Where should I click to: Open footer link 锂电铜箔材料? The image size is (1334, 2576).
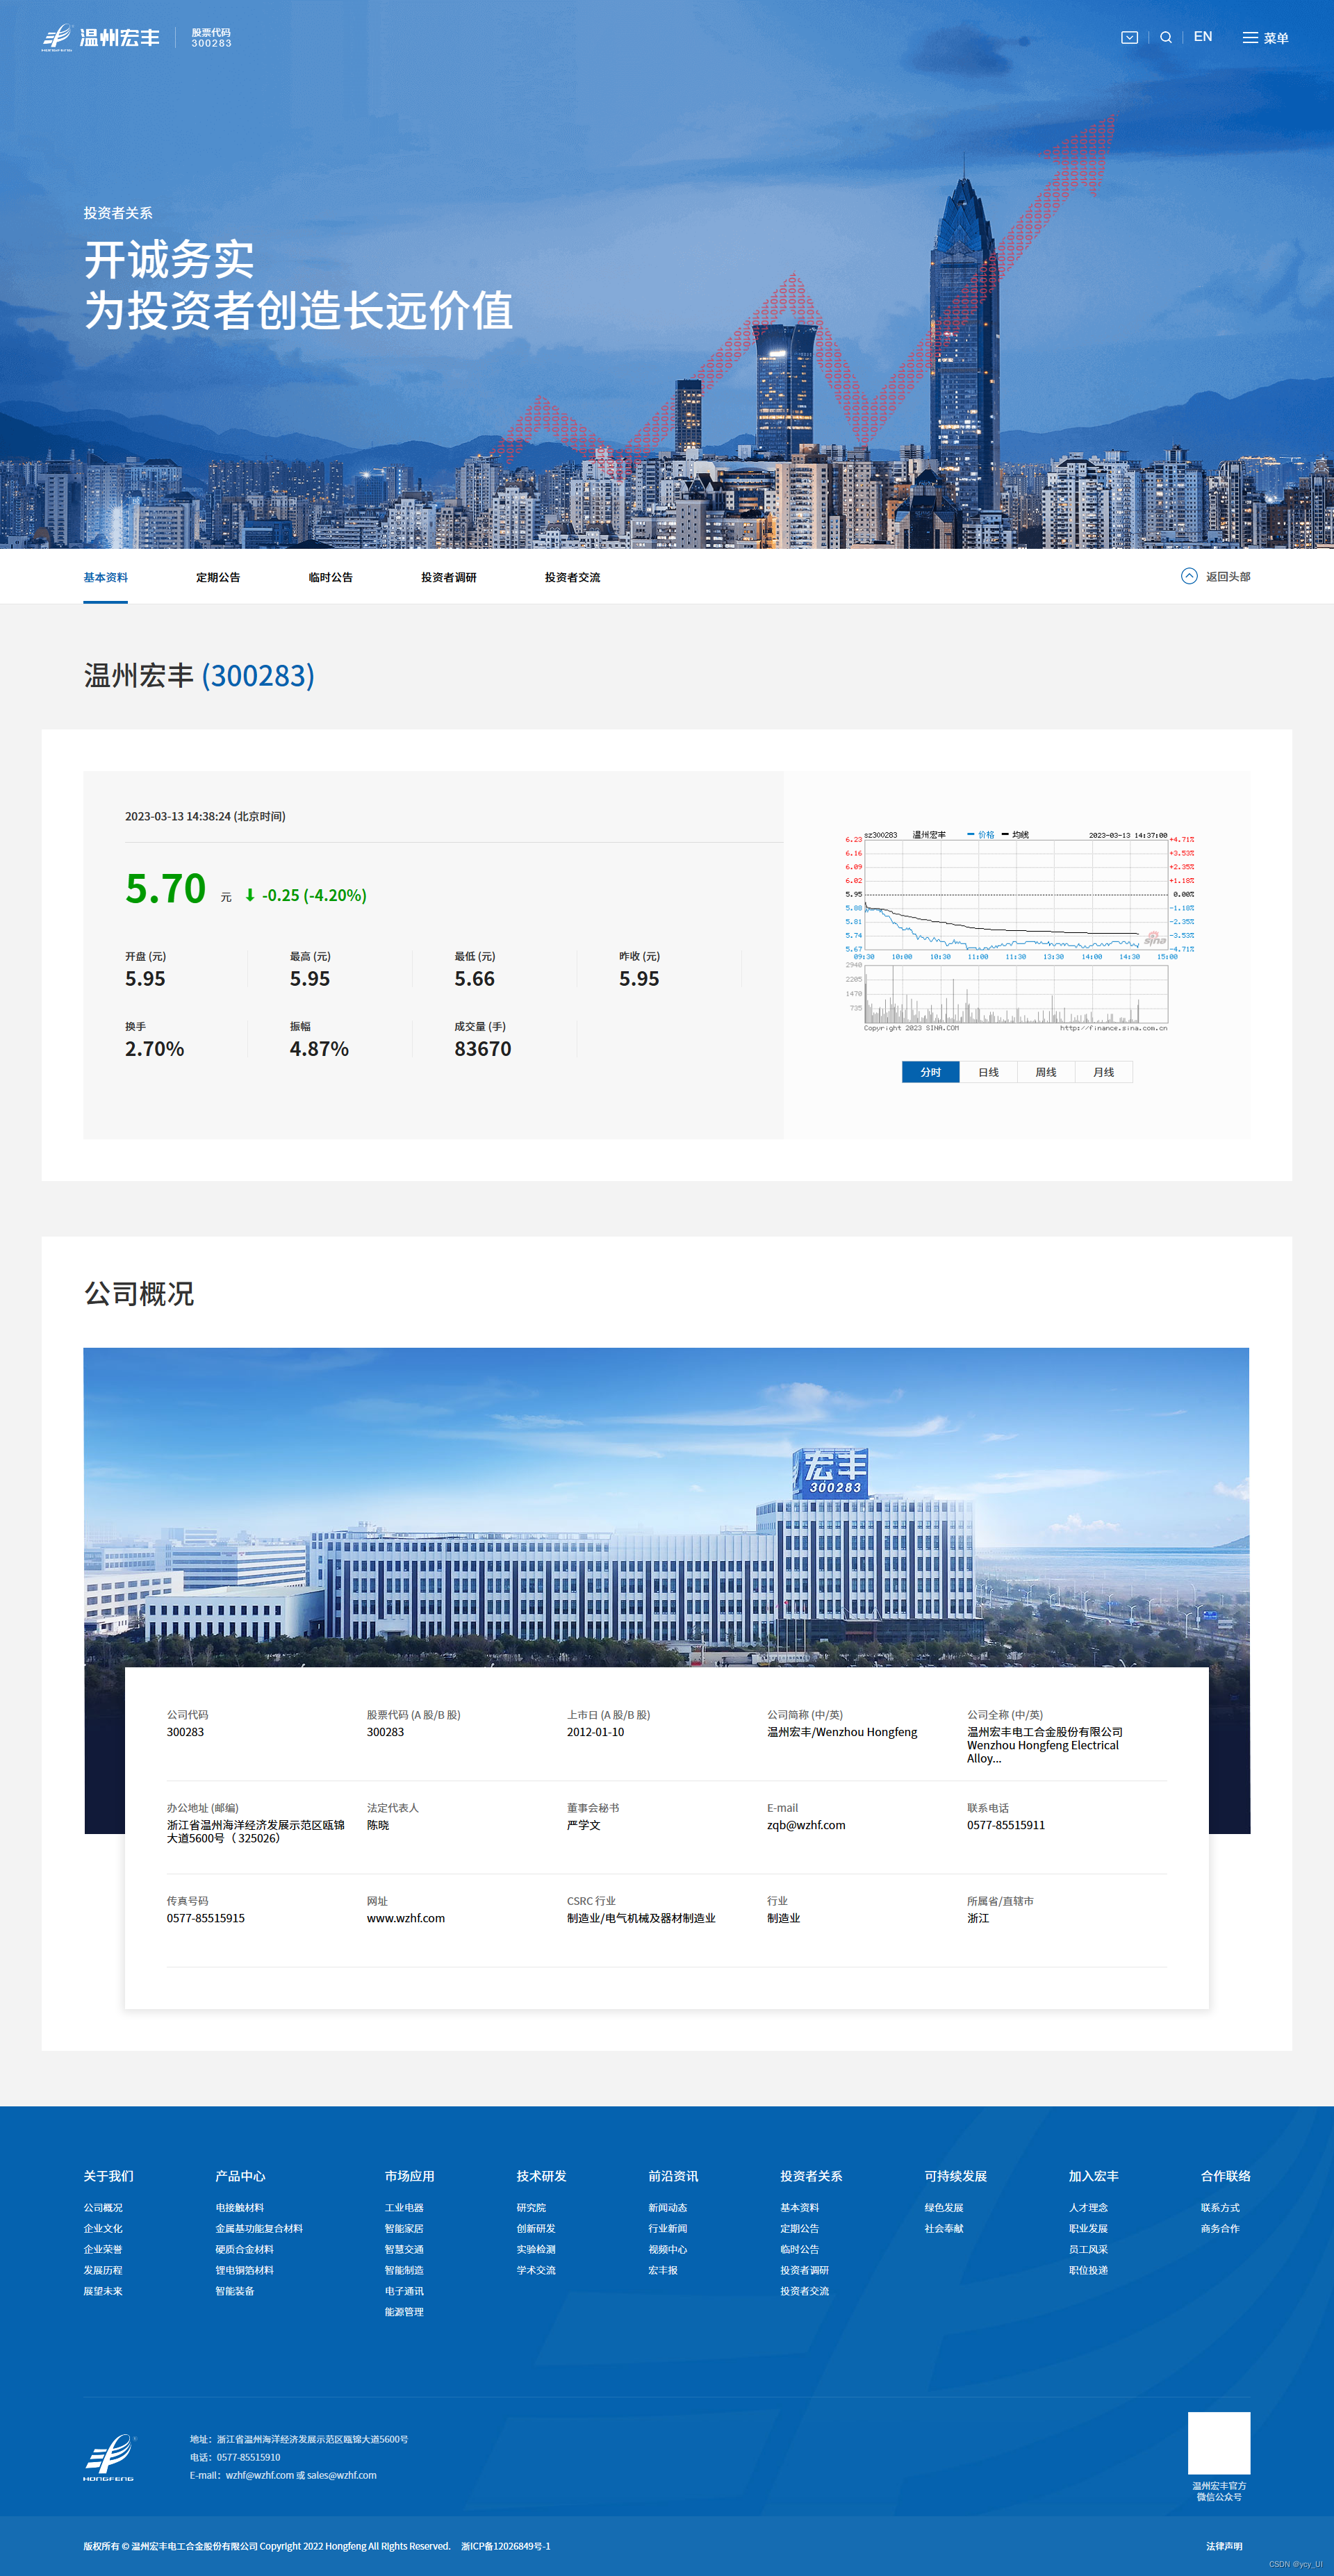click(245, 2270)
